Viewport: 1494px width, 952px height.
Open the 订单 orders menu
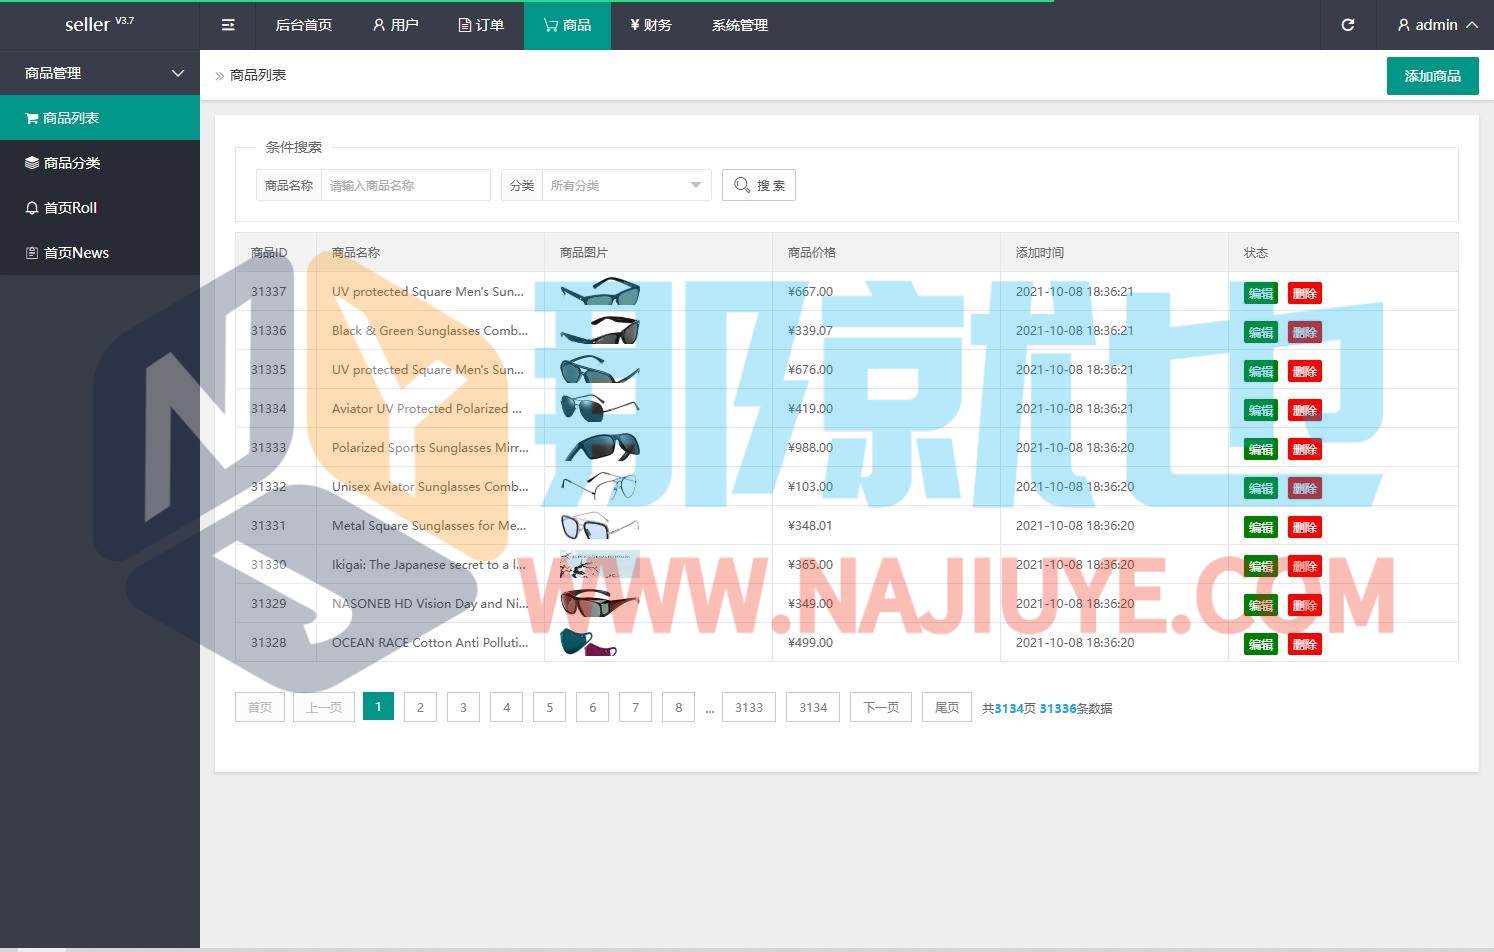[x=481, y=25]
